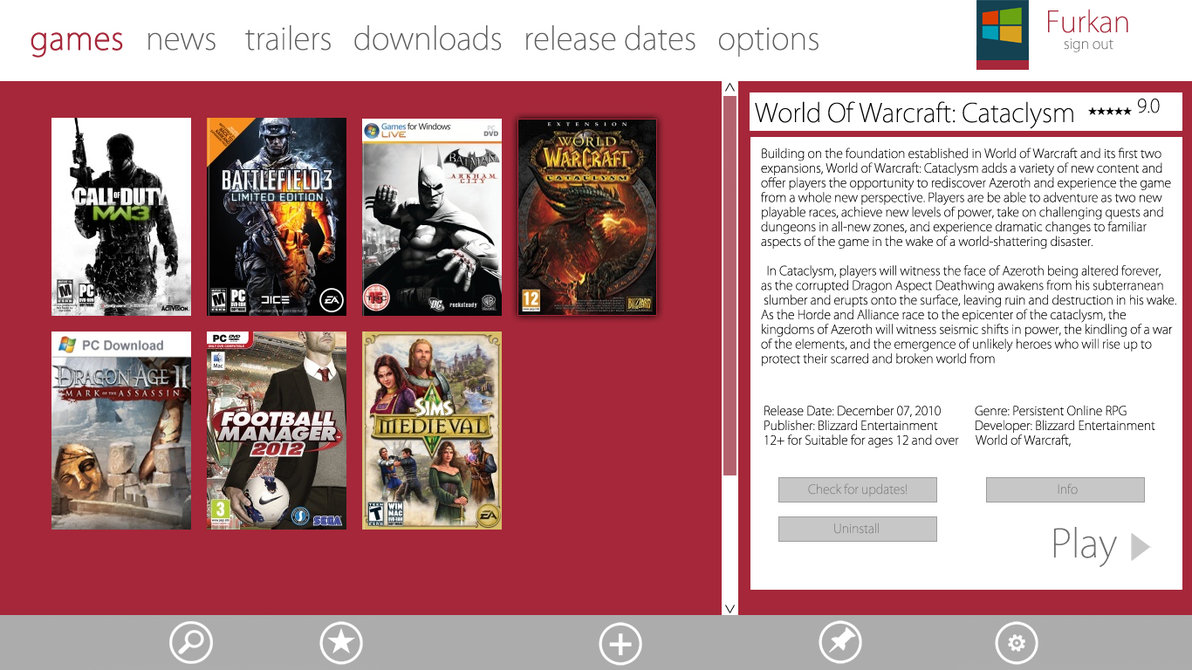1192x670 pixels.
Task: Switch to the news tab
Action: click(x=181, y=39)
